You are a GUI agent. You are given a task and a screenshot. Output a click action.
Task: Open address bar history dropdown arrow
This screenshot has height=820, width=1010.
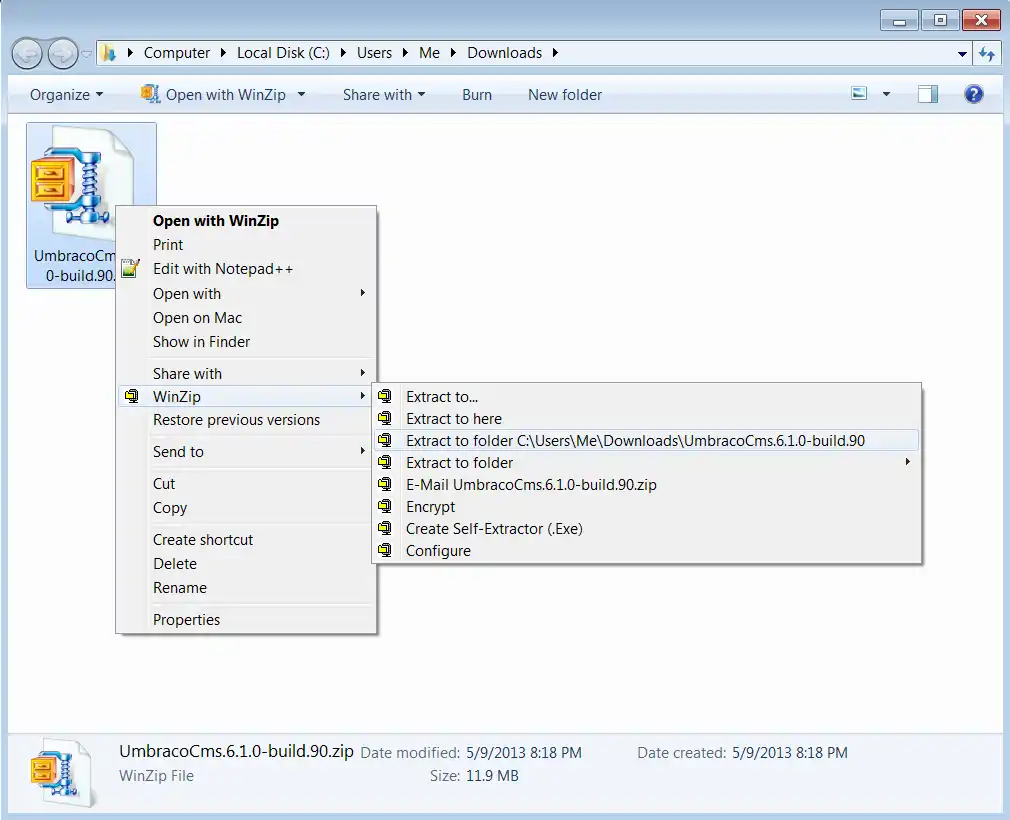click(x=962, y=54)
